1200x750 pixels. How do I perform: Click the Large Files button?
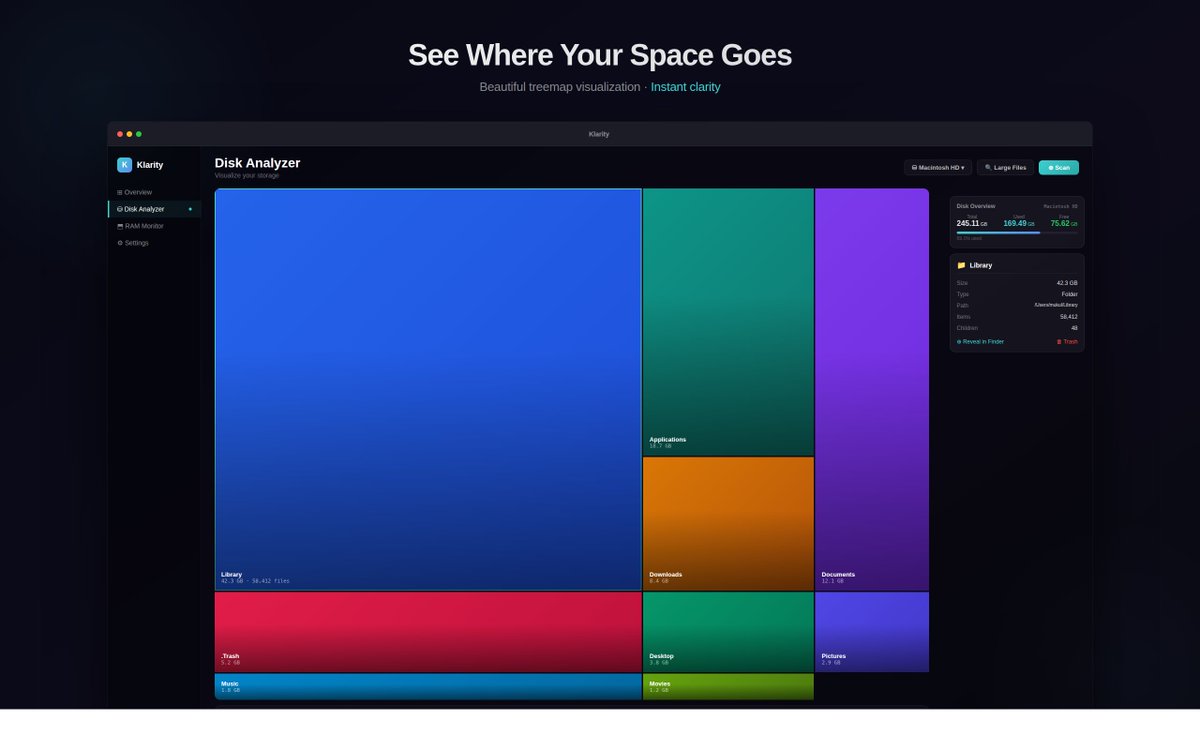tap(1005, 168)
